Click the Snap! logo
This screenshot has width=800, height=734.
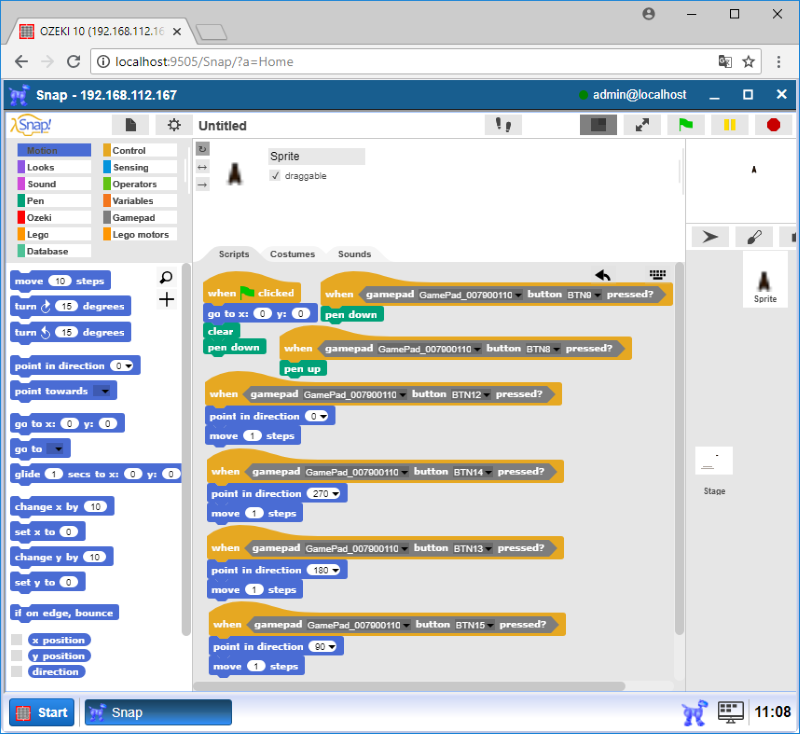point(32,124)
